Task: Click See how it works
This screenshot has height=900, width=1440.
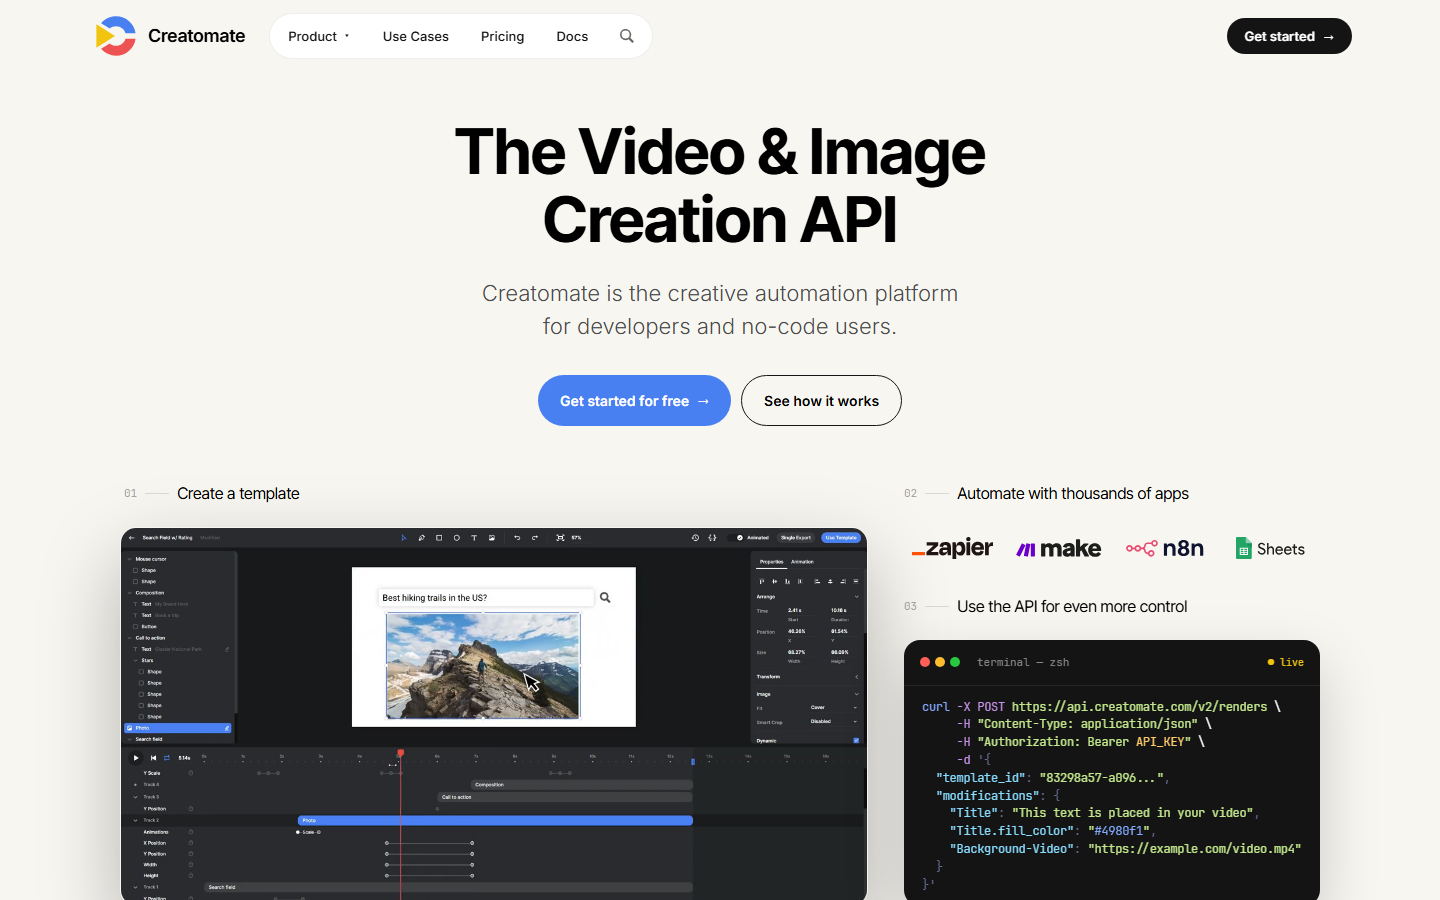Action: (x=821, y=401)
